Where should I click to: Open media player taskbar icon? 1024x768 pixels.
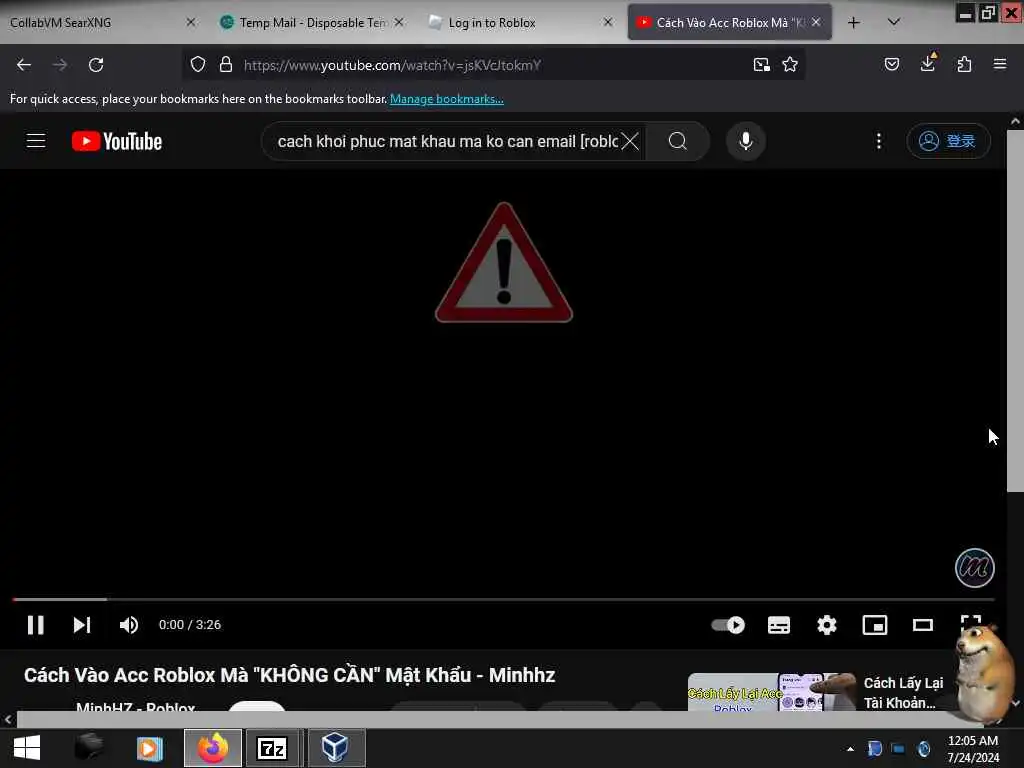tap(150, 748)
